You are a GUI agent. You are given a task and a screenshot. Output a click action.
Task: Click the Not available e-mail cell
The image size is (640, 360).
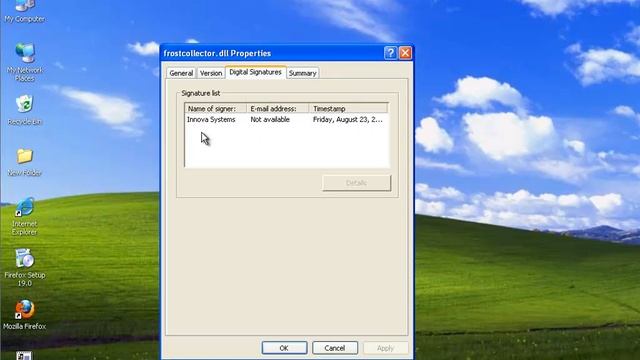click(x=270, y=119)
